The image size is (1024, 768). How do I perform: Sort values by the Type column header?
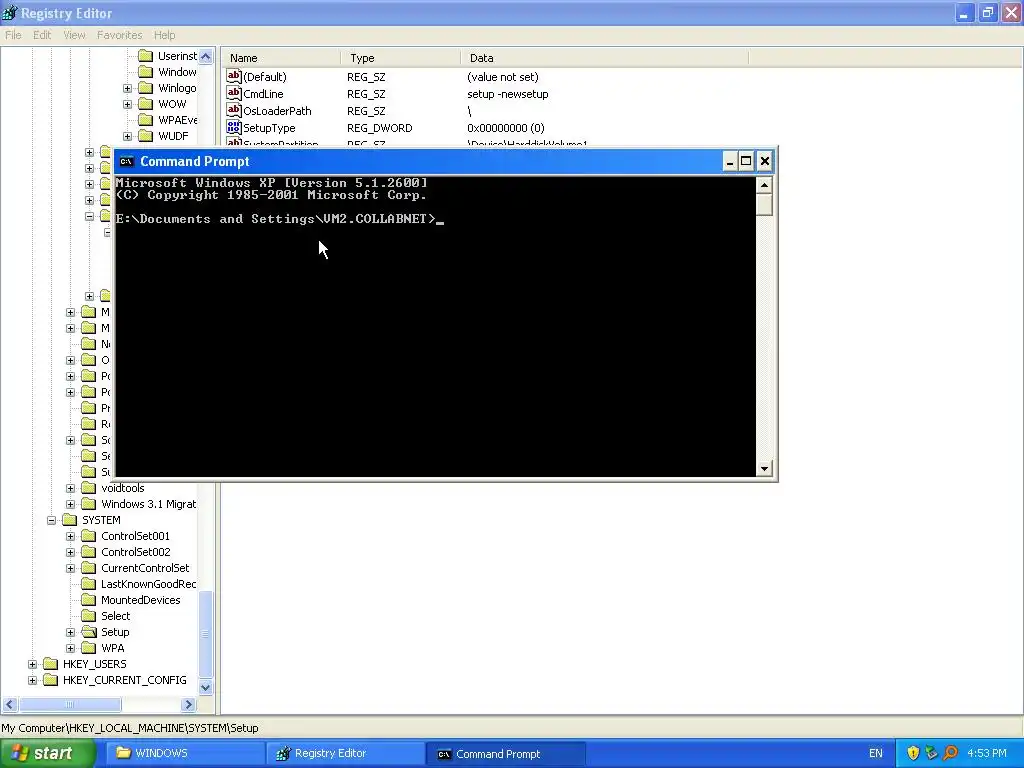tap(400, 58)
